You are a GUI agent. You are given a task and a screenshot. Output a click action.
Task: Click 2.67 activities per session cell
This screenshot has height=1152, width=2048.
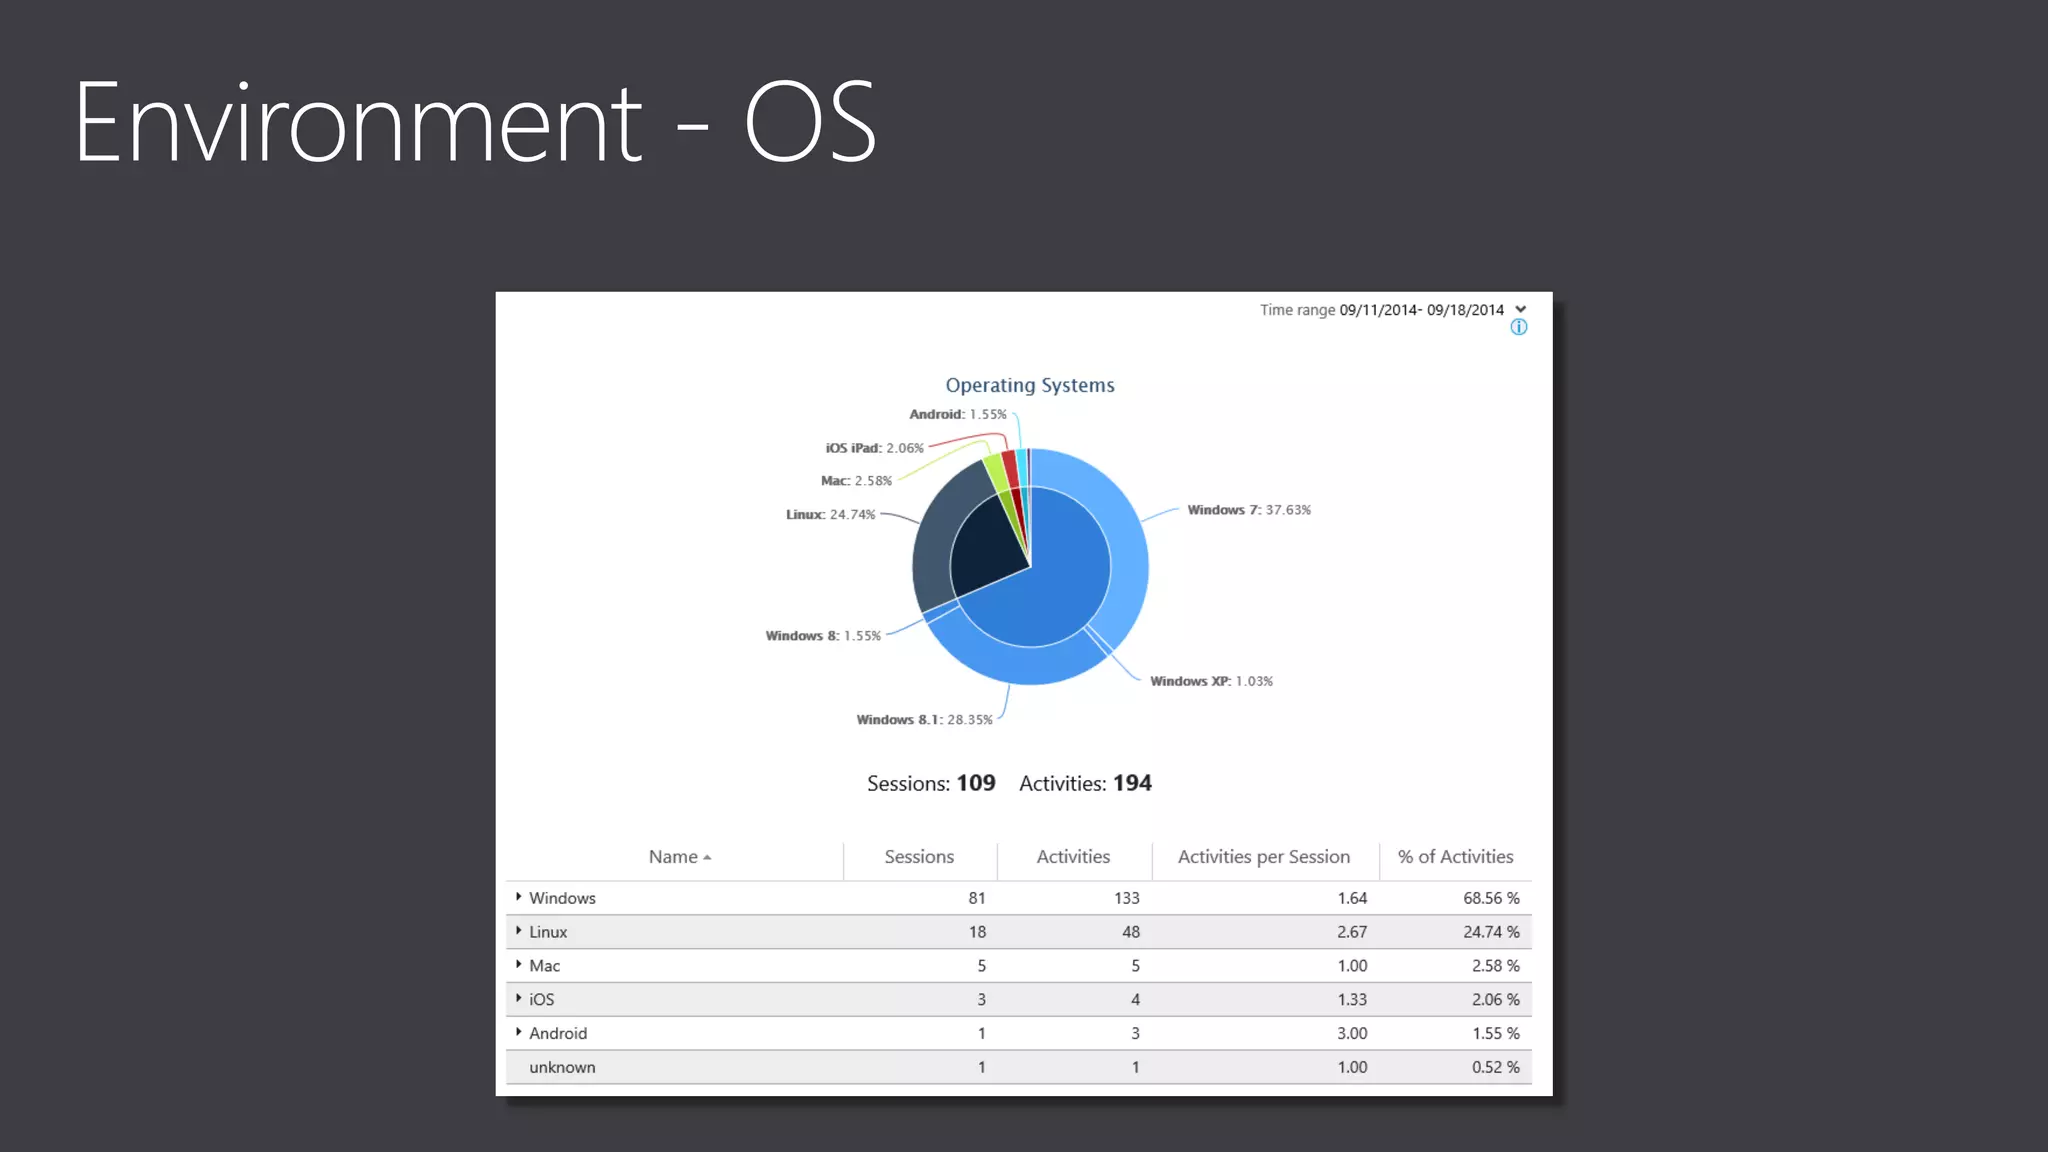coord(1352,932)
